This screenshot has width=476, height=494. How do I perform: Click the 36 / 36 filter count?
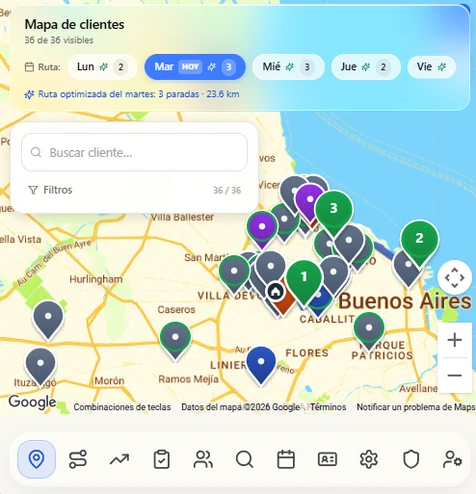coord(227,190)
